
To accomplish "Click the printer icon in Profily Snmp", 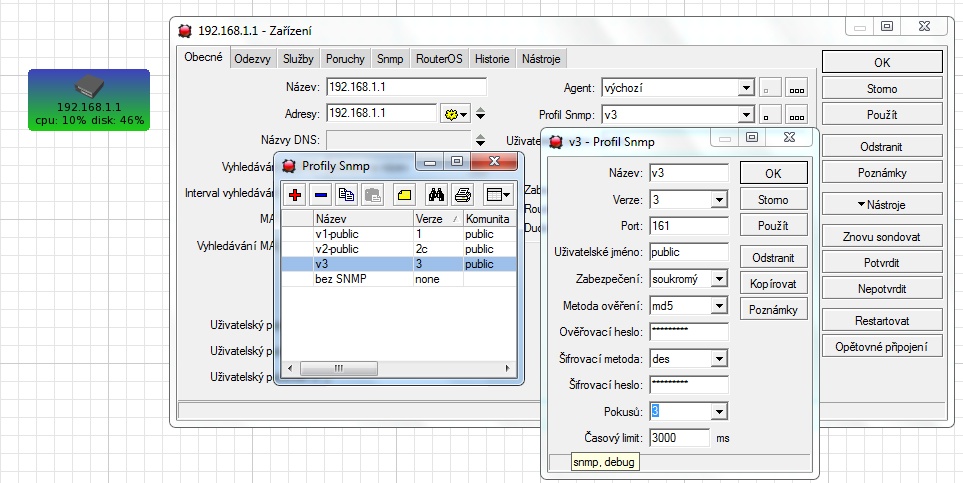I will (462, 195).
